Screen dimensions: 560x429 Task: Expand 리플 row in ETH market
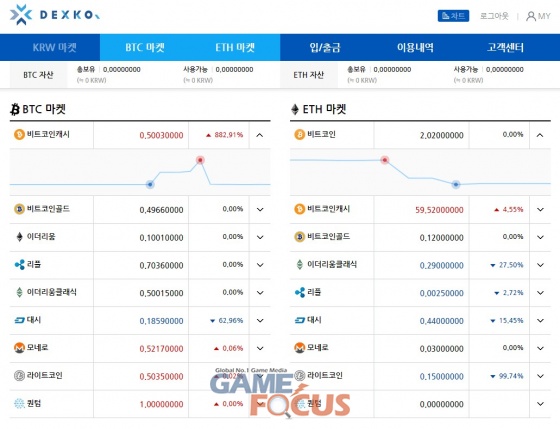tap(540, 293)
